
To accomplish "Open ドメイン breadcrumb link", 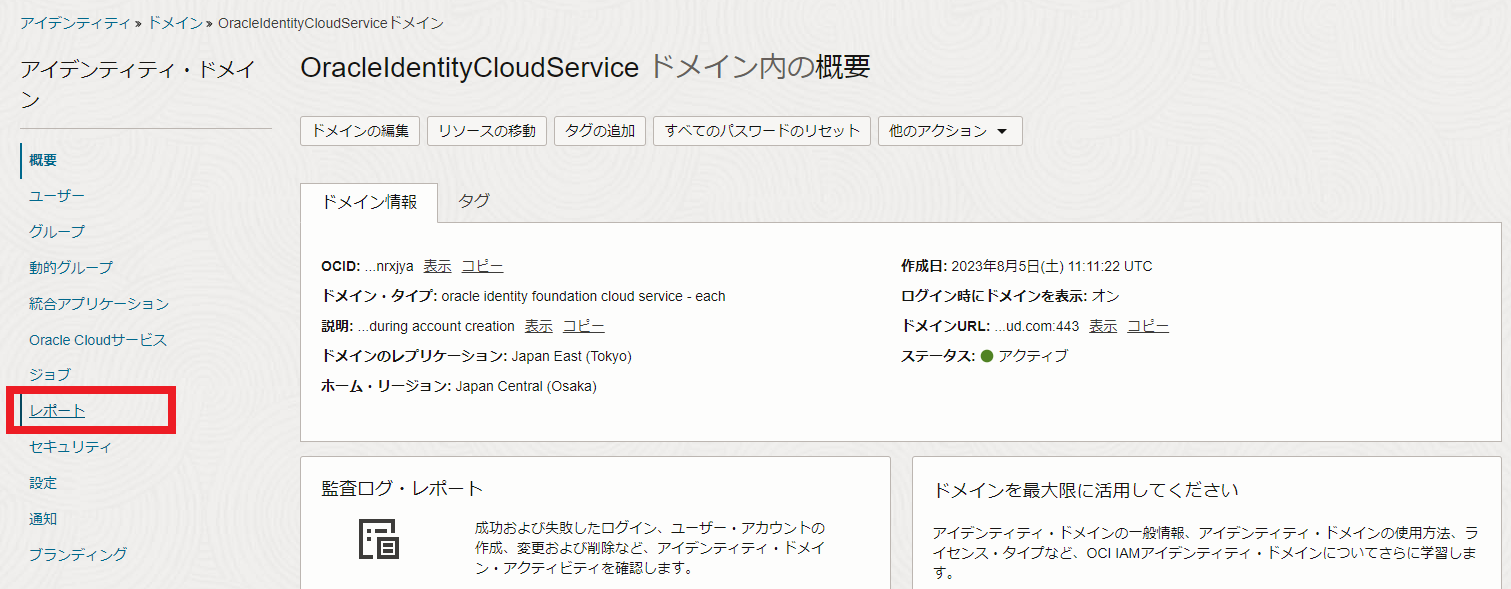I will pos(175,22).
